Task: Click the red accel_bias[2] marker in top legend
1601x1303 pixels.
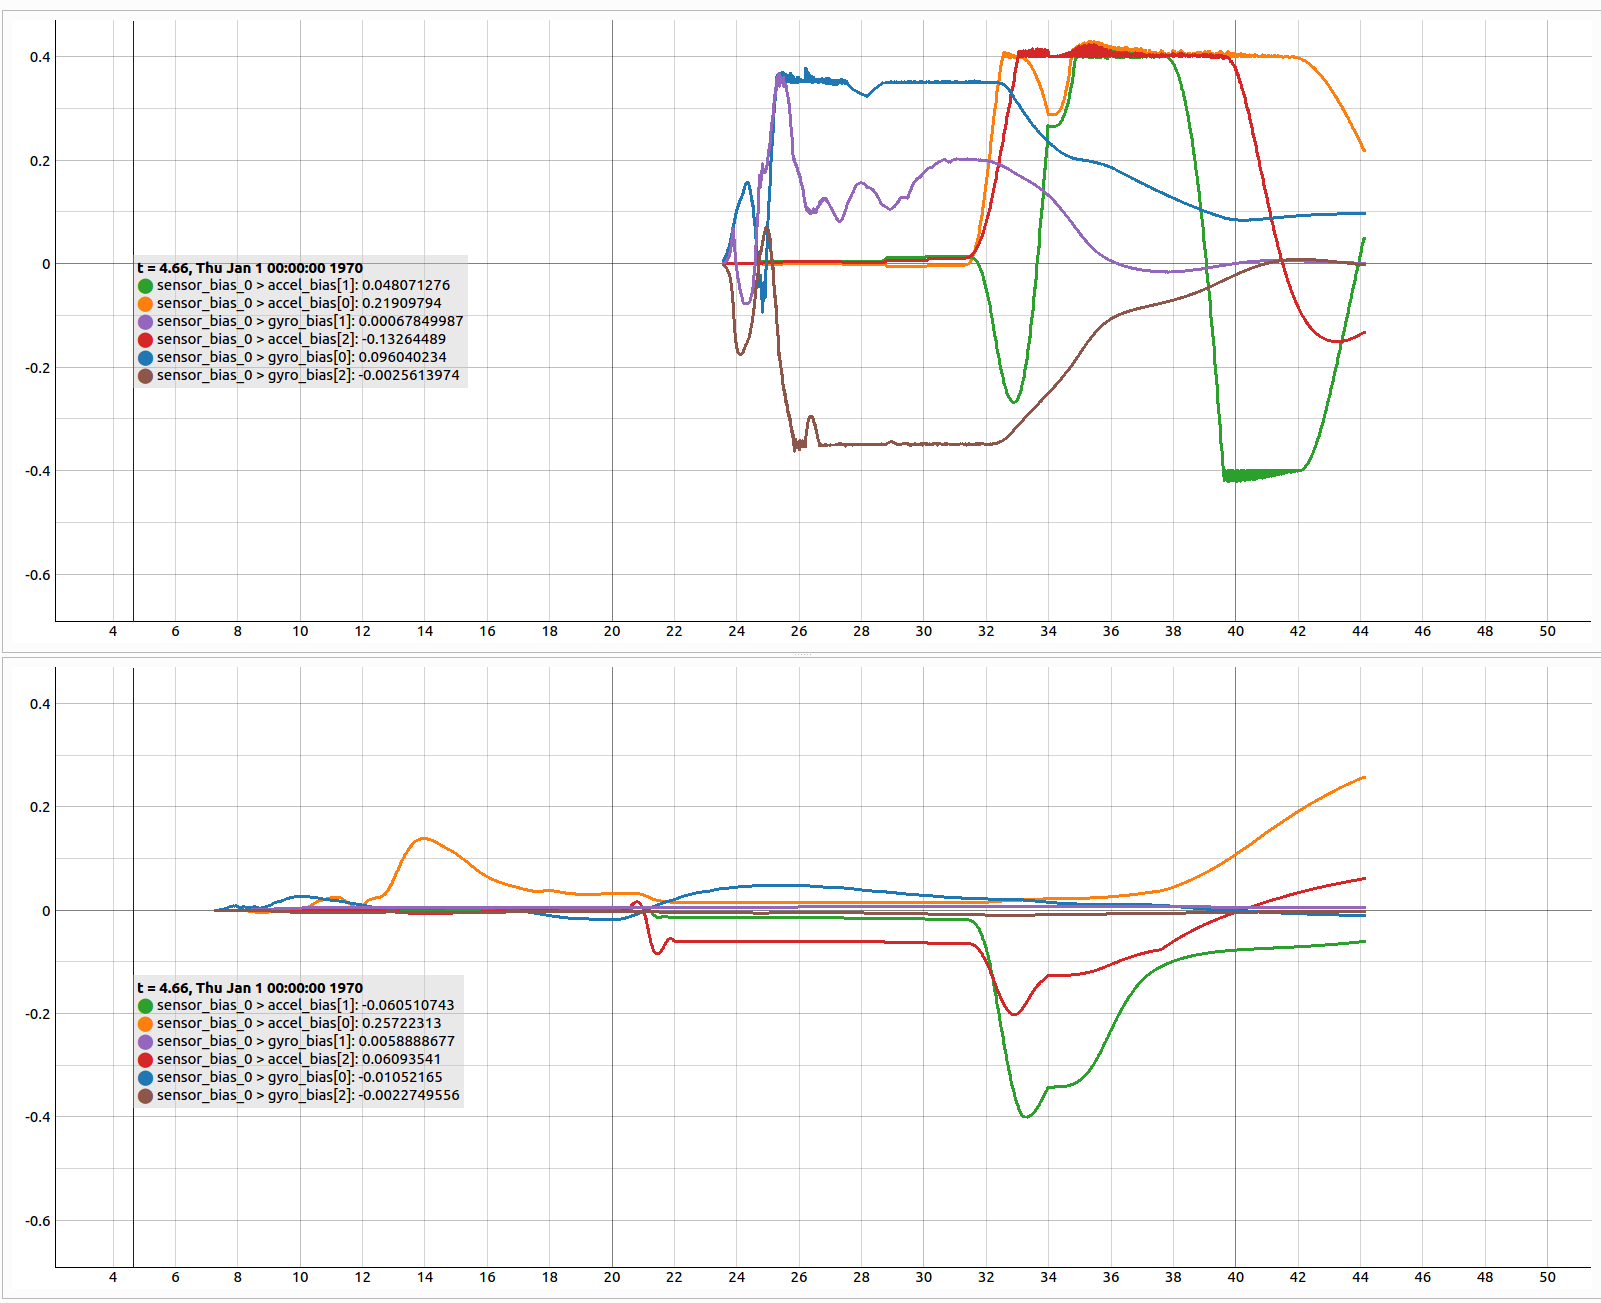Action: click(146, 339)
